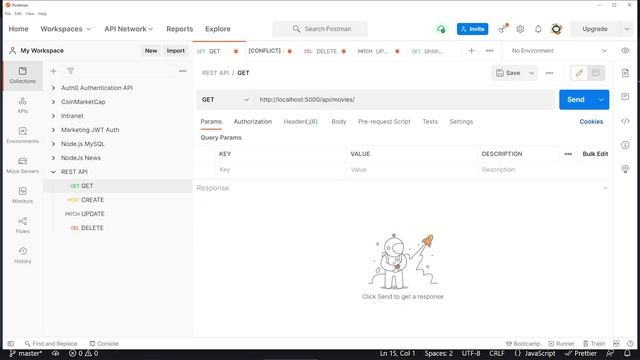Open the No Environment selector
The image size is (640, 360).
560,51
